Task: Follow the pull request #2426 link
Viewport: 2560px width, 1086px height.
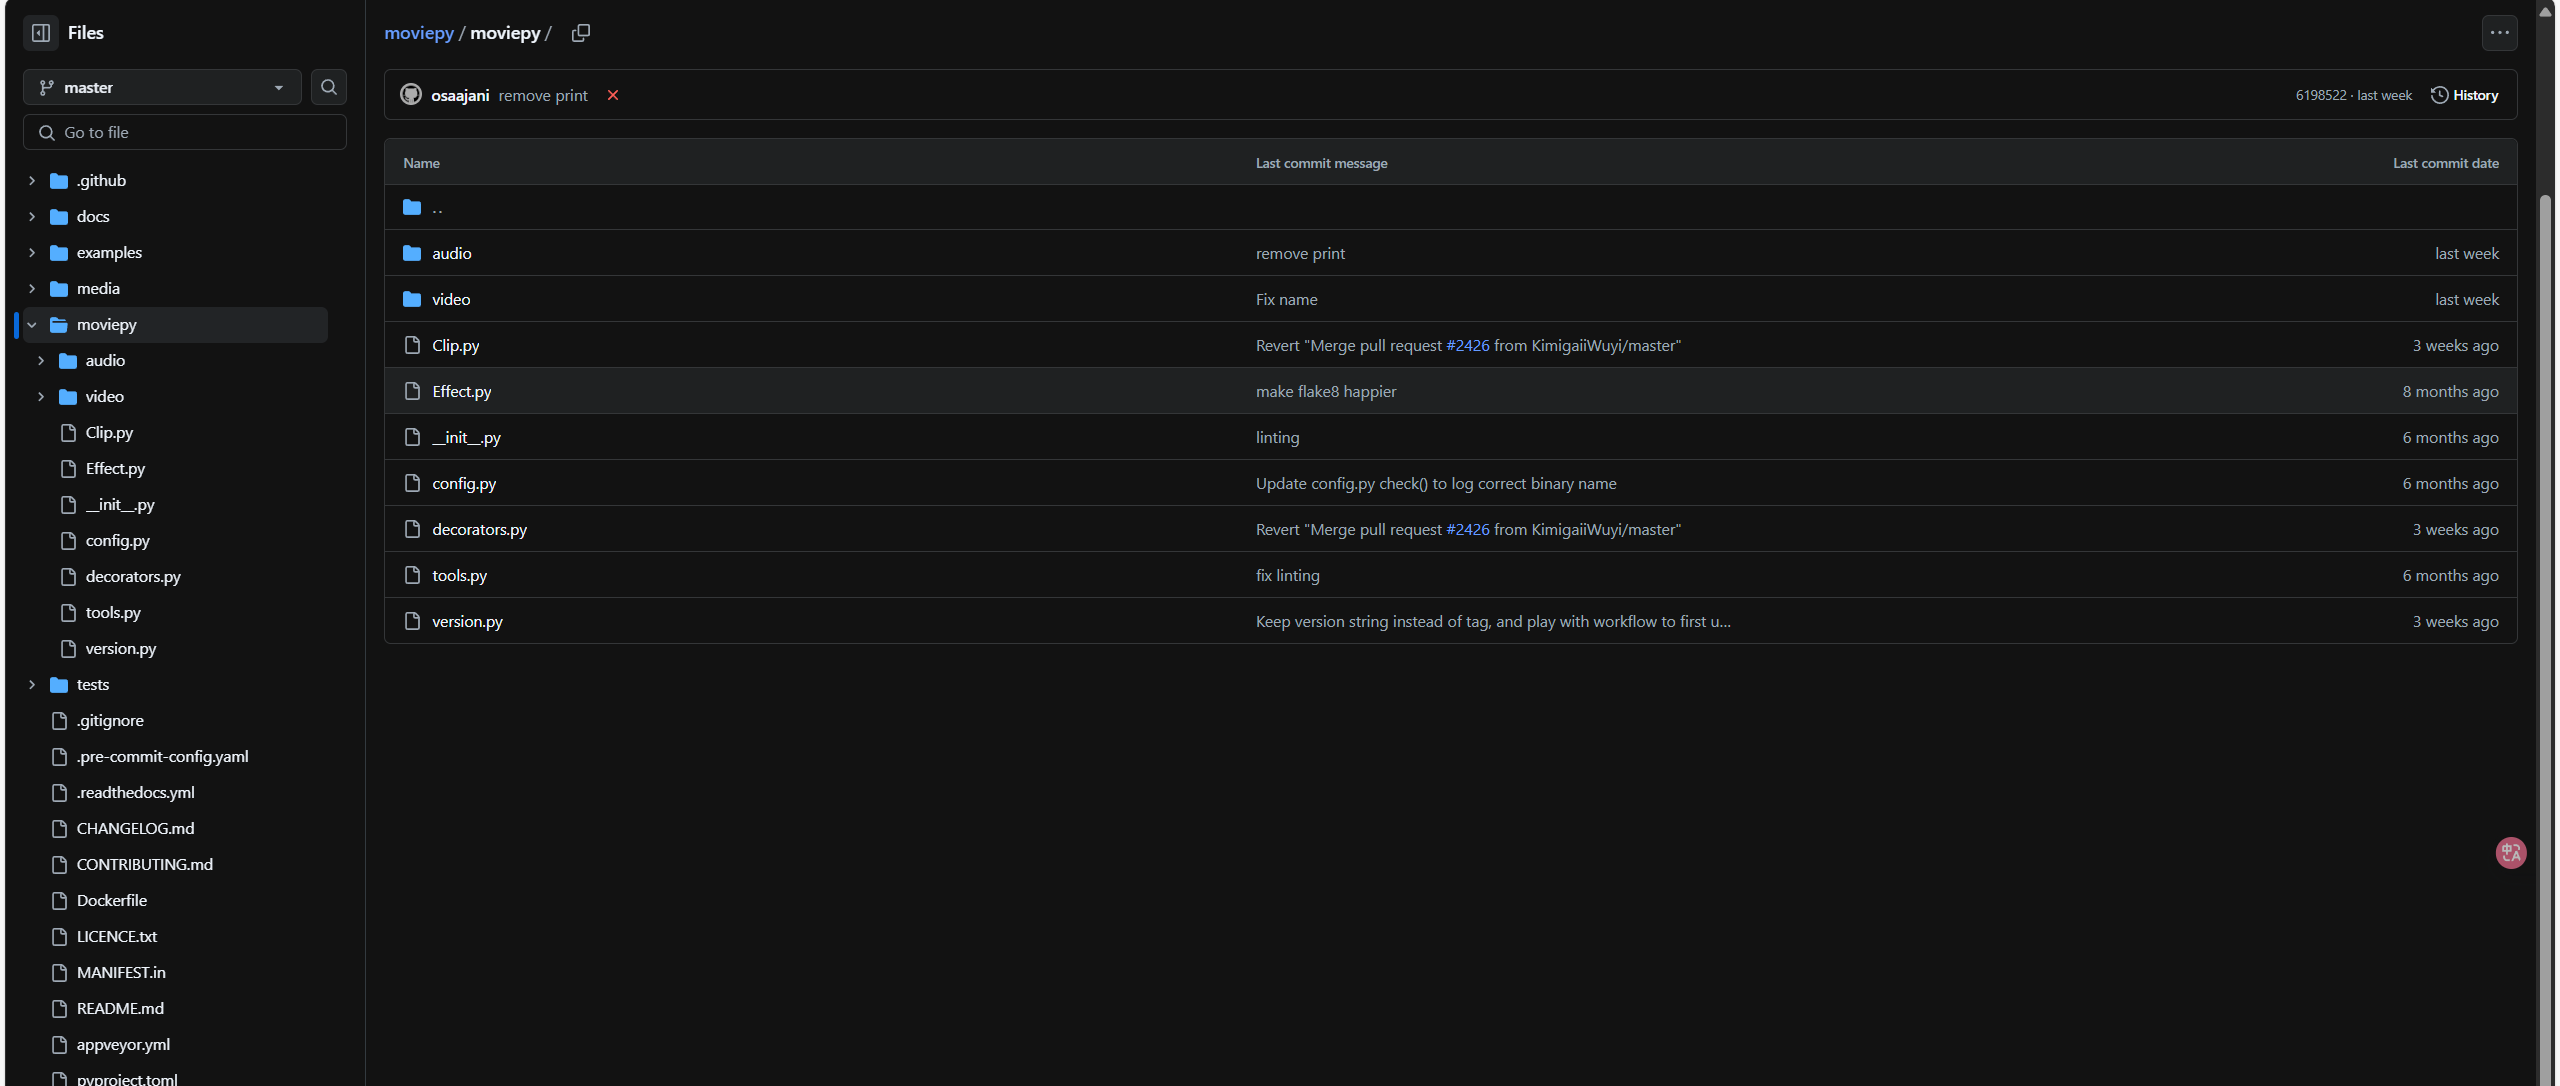Action: pos(1469,345)
